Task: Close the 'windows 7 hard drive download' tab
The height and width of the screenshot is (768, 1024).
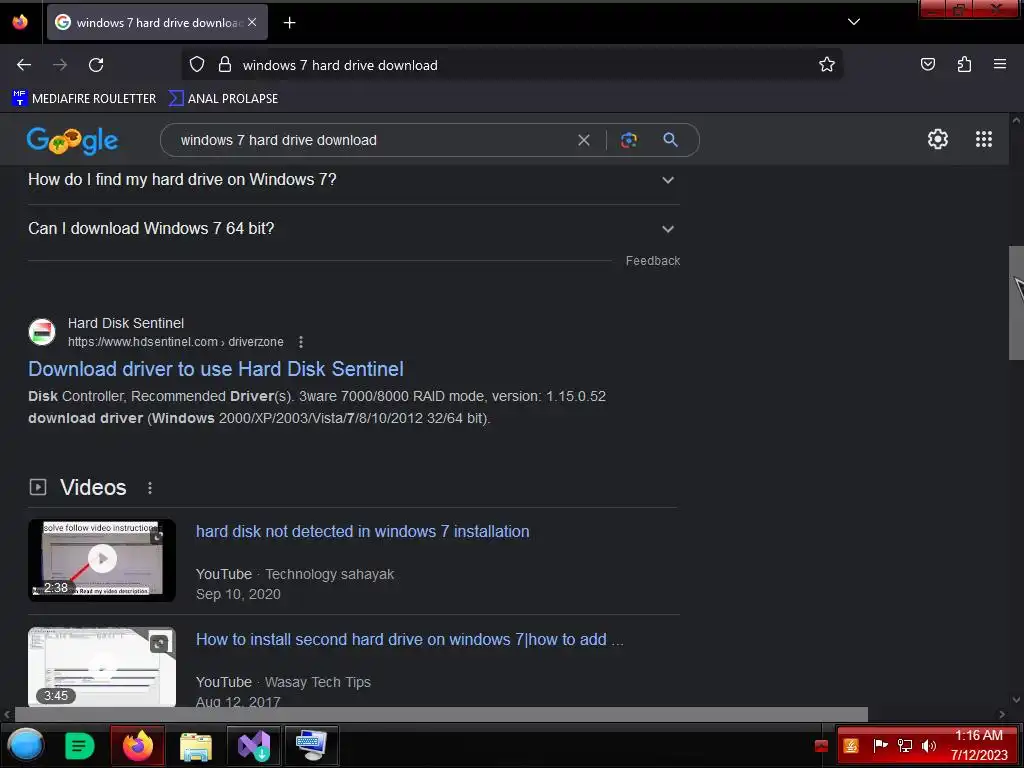Action: click(252, 22)
